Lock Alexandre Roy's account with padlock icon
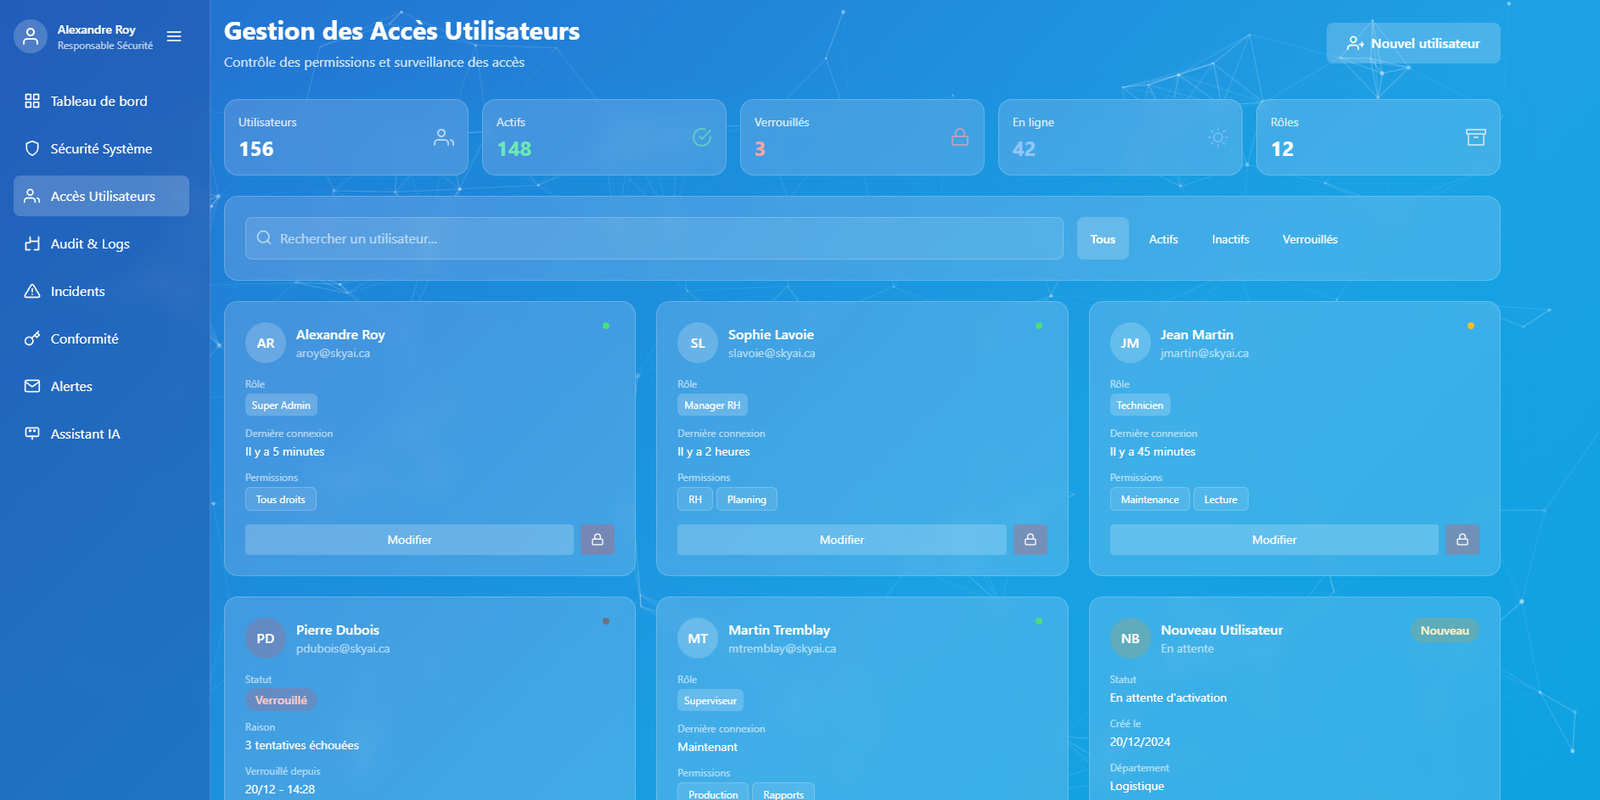The height and width of the screenshot is (800, 1600). coord(597,540)
